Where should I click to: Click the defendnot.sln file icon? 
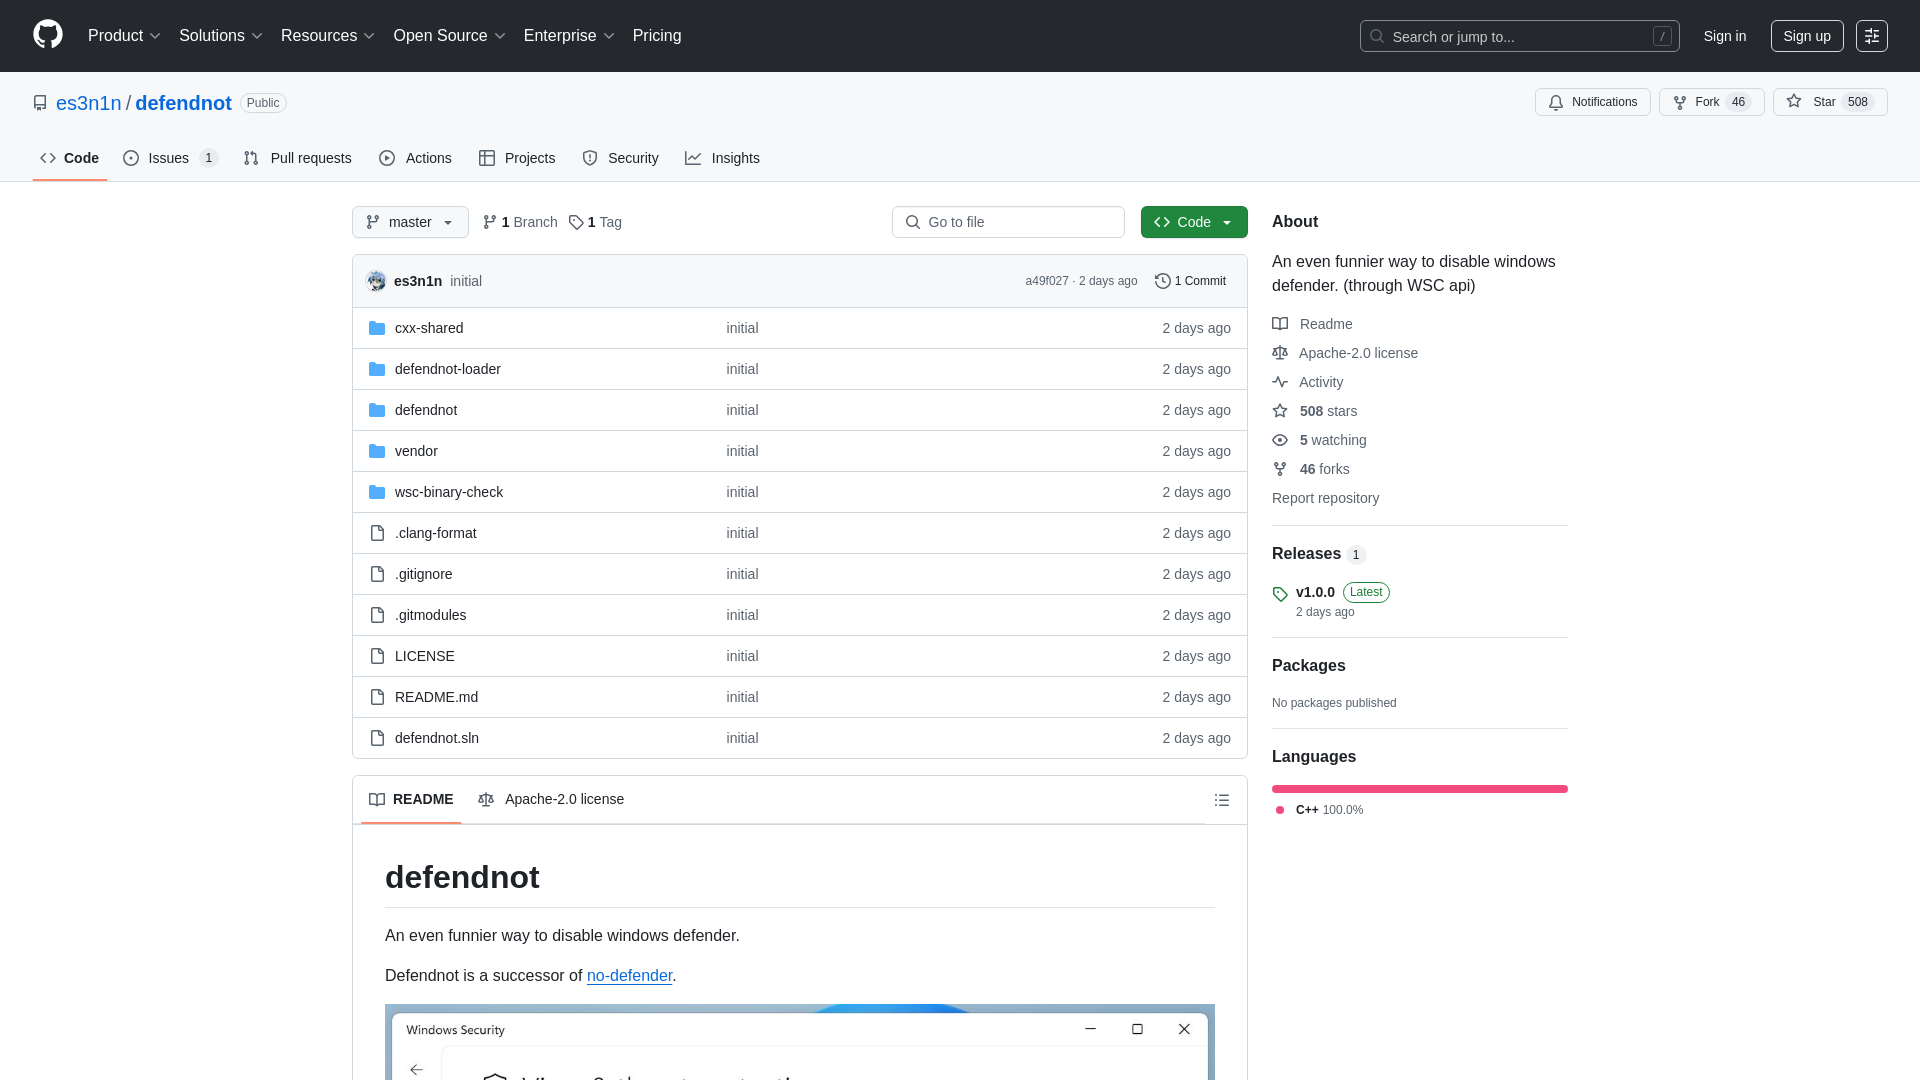point(377,738)
